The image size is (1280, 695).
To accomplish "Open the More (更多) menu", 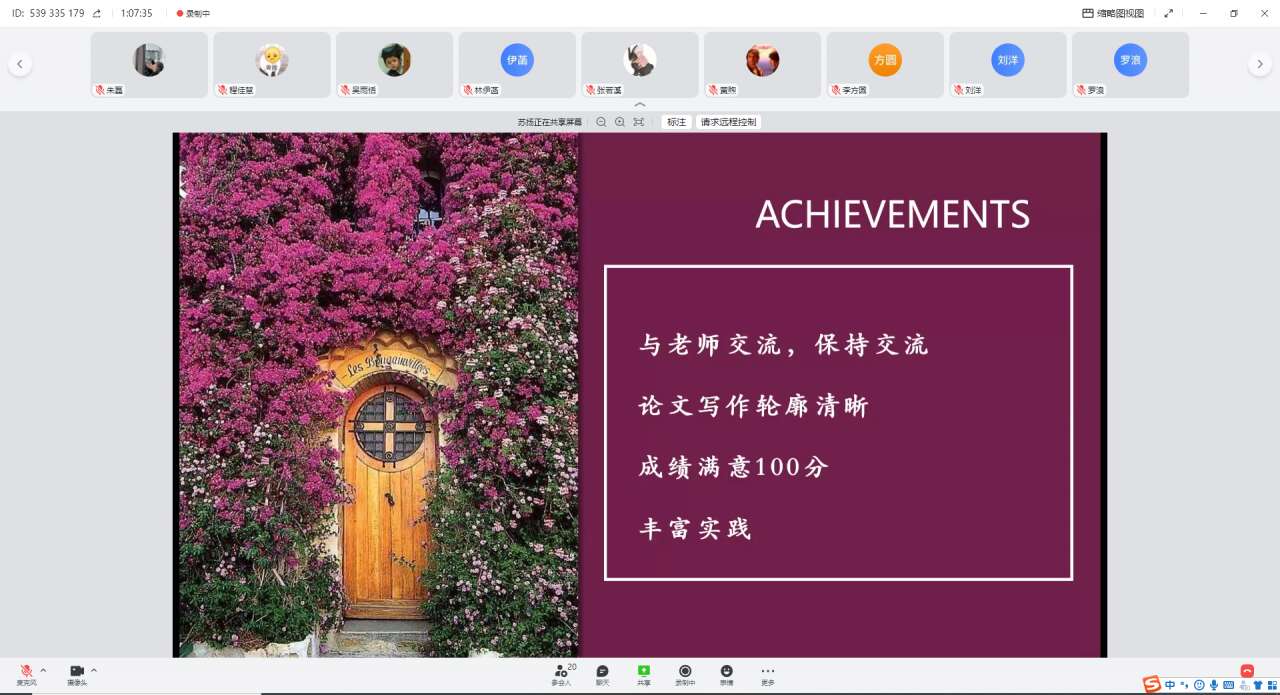I will tap(767, 673).
